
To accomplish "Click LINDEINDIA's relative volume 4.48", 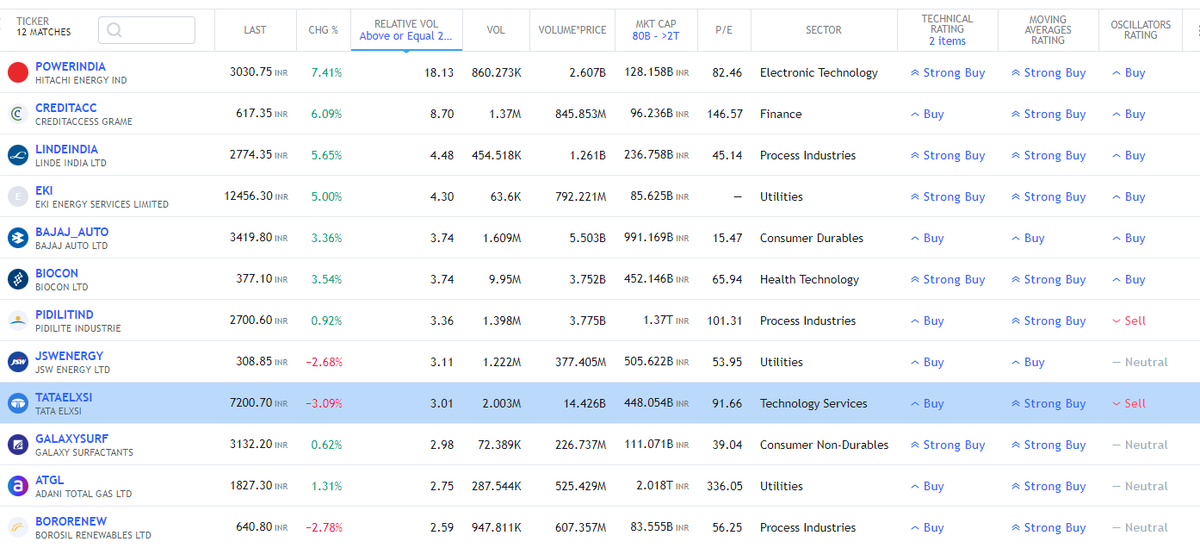I will click(441, 155).
